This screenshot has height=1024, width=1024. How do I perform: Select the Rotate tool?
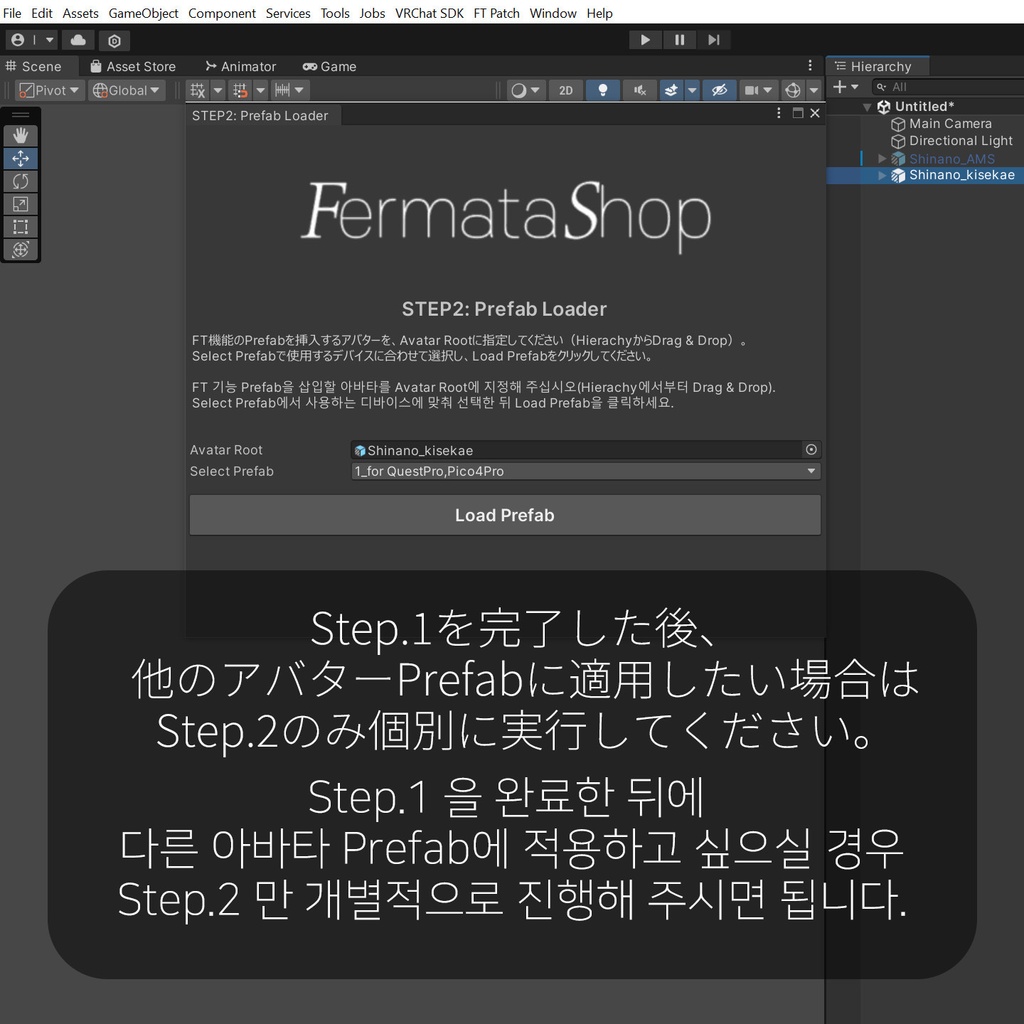pyautogui.click(x=20, y=181)
